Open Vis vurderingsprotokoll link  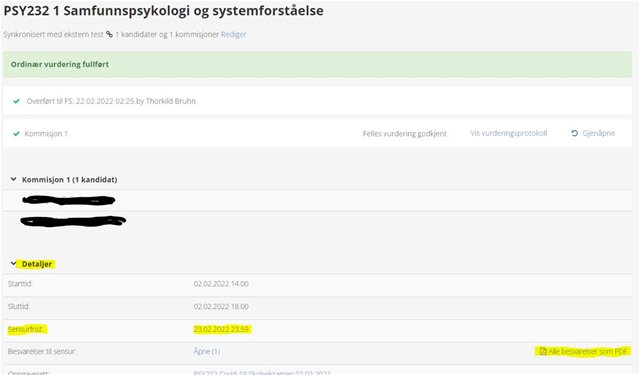click(509, 133)
